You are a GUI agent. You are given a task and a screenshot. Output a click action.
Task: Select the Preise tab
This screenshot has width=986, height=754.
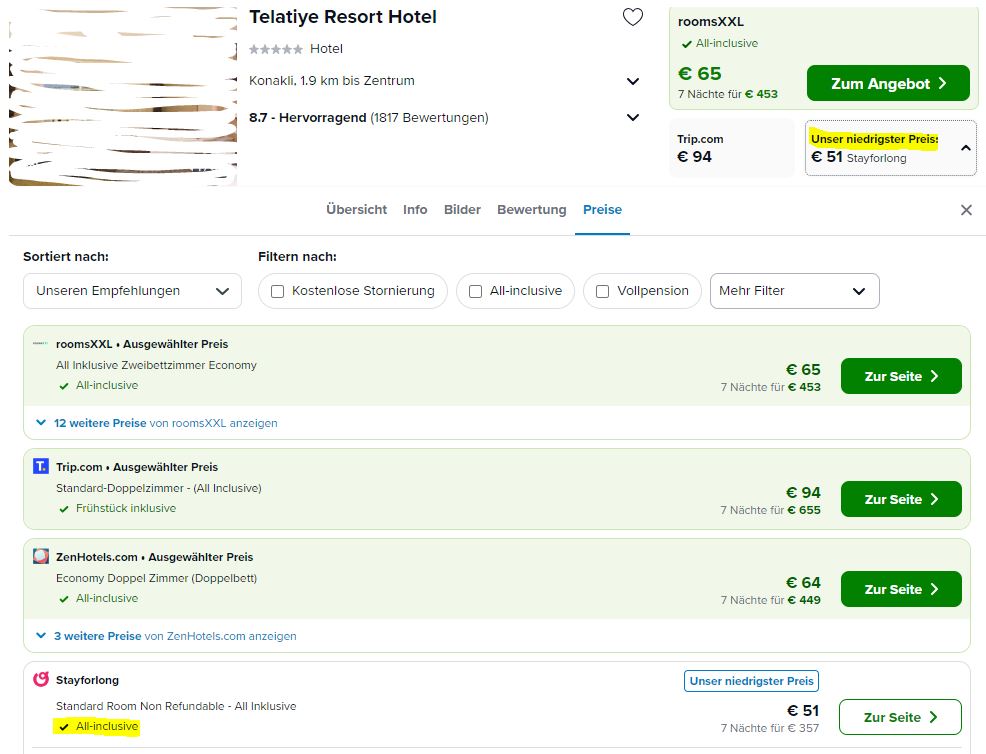602,210
